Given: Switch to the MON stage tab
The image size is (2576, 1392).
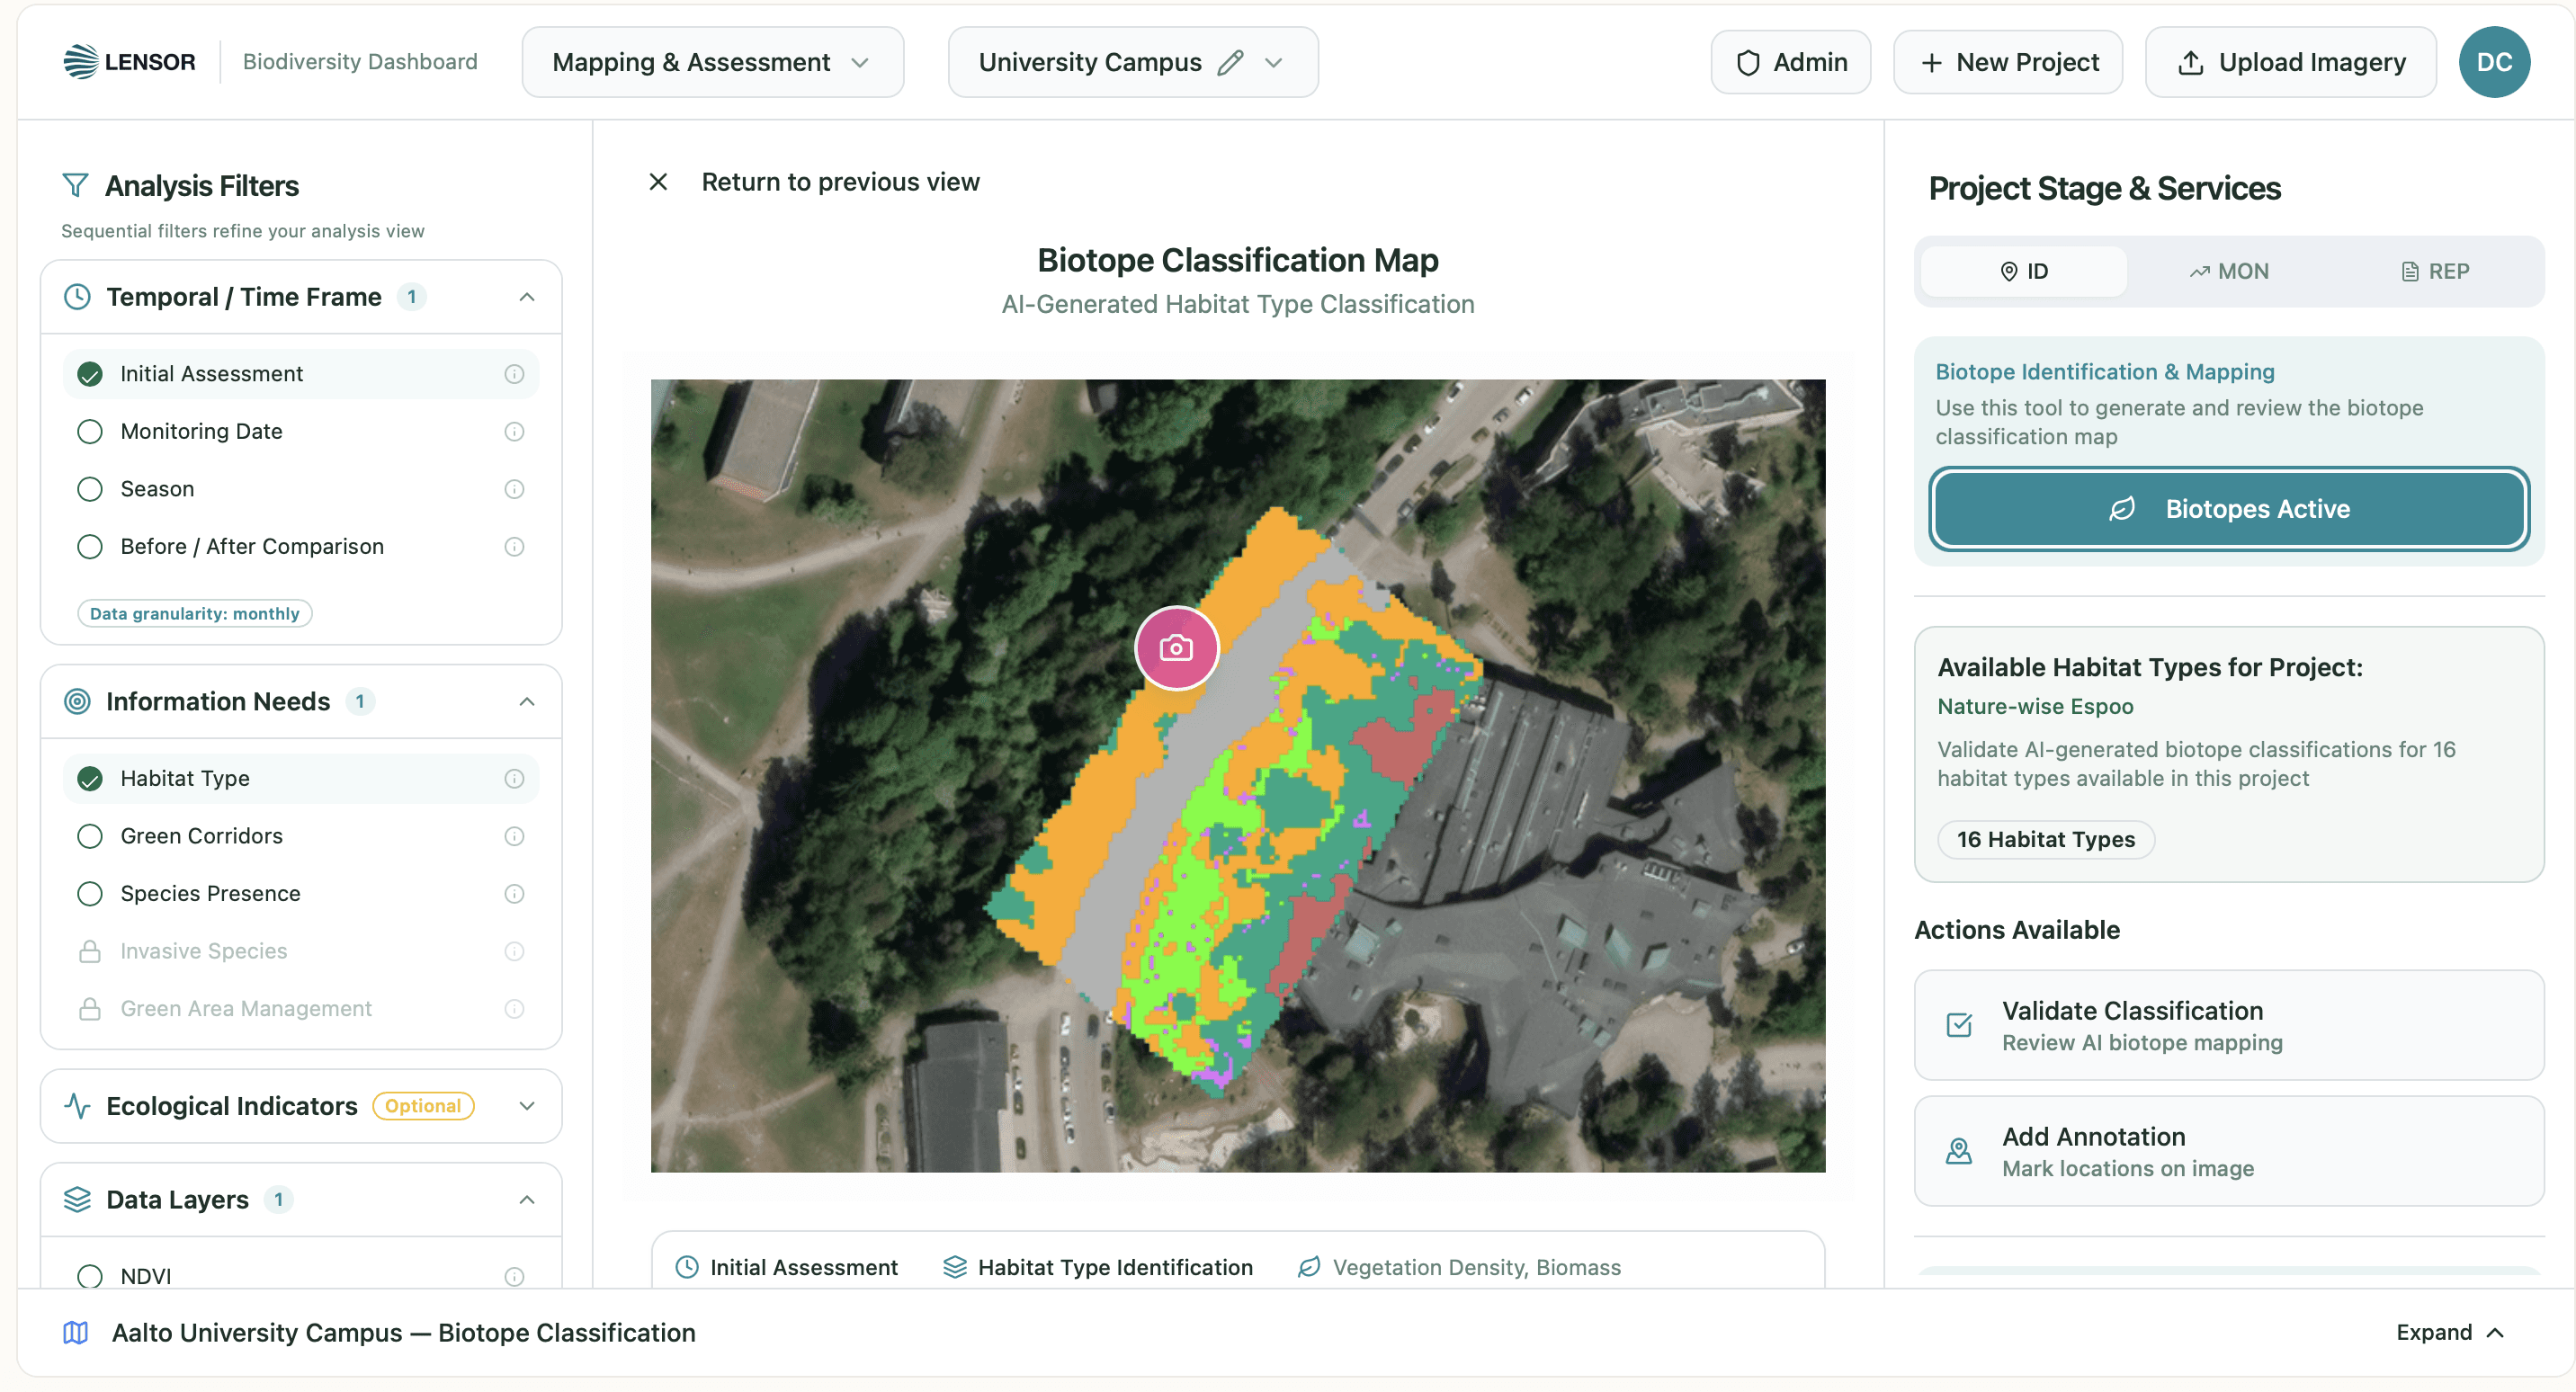Looking at the screenshot, I should tap(2228, 271).
